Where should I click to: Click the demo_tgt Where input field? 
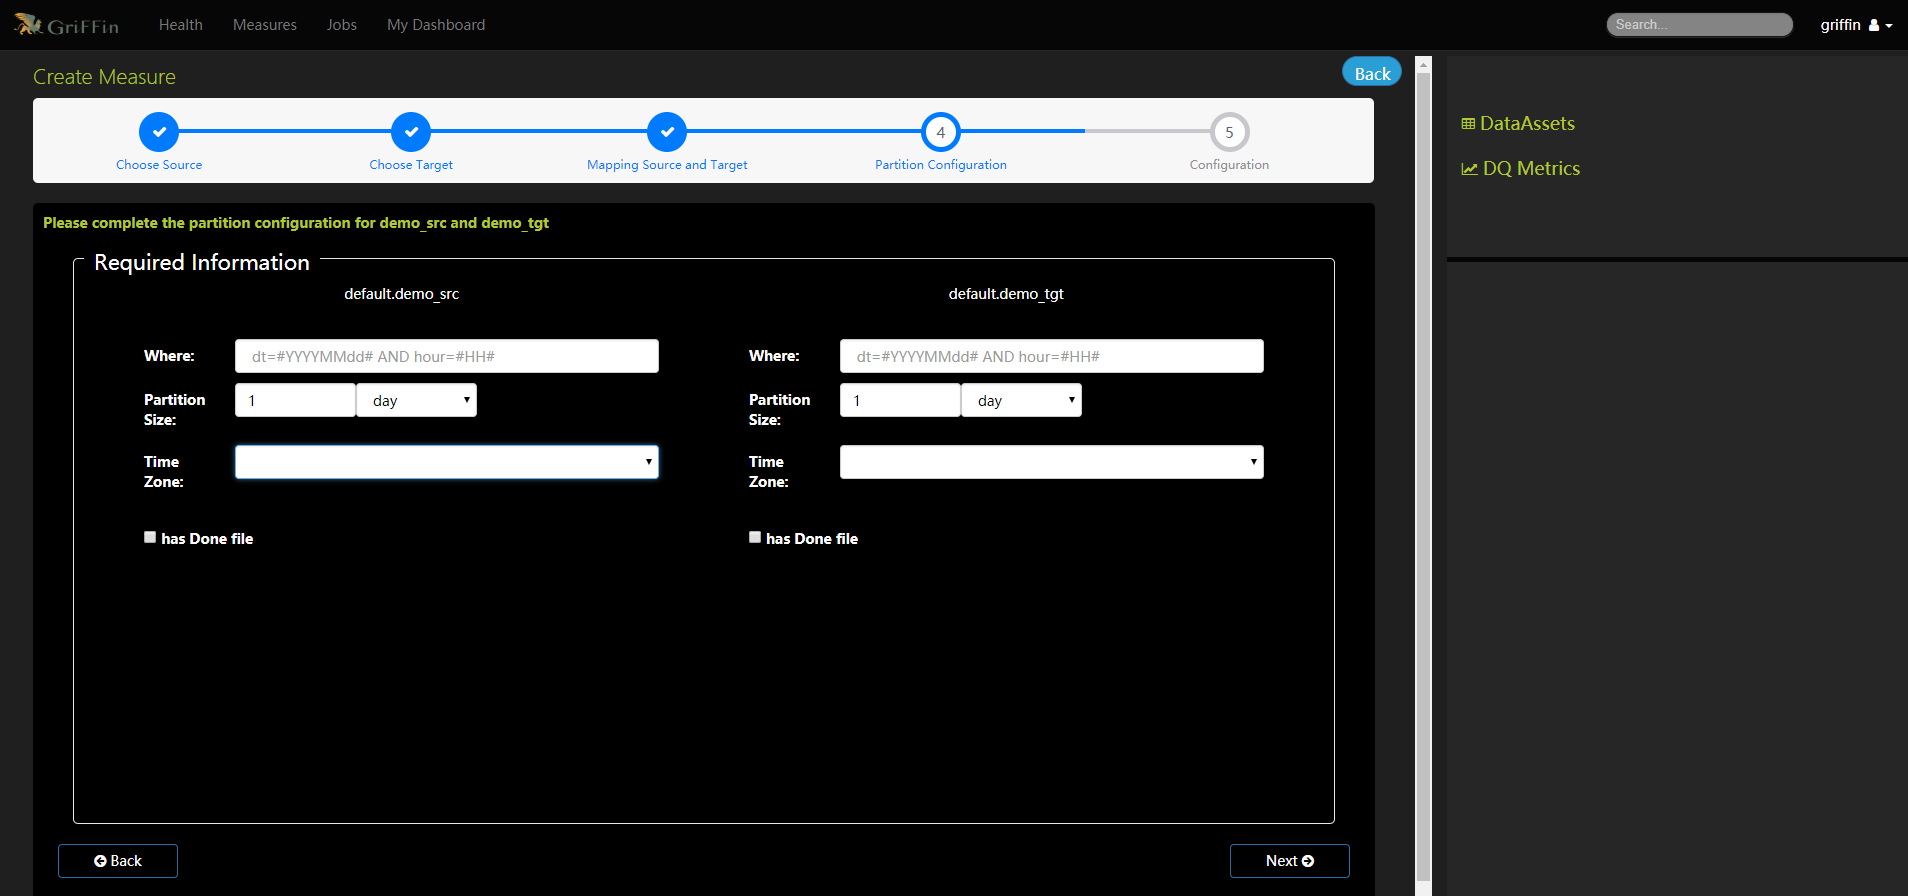pos(1052,356)
